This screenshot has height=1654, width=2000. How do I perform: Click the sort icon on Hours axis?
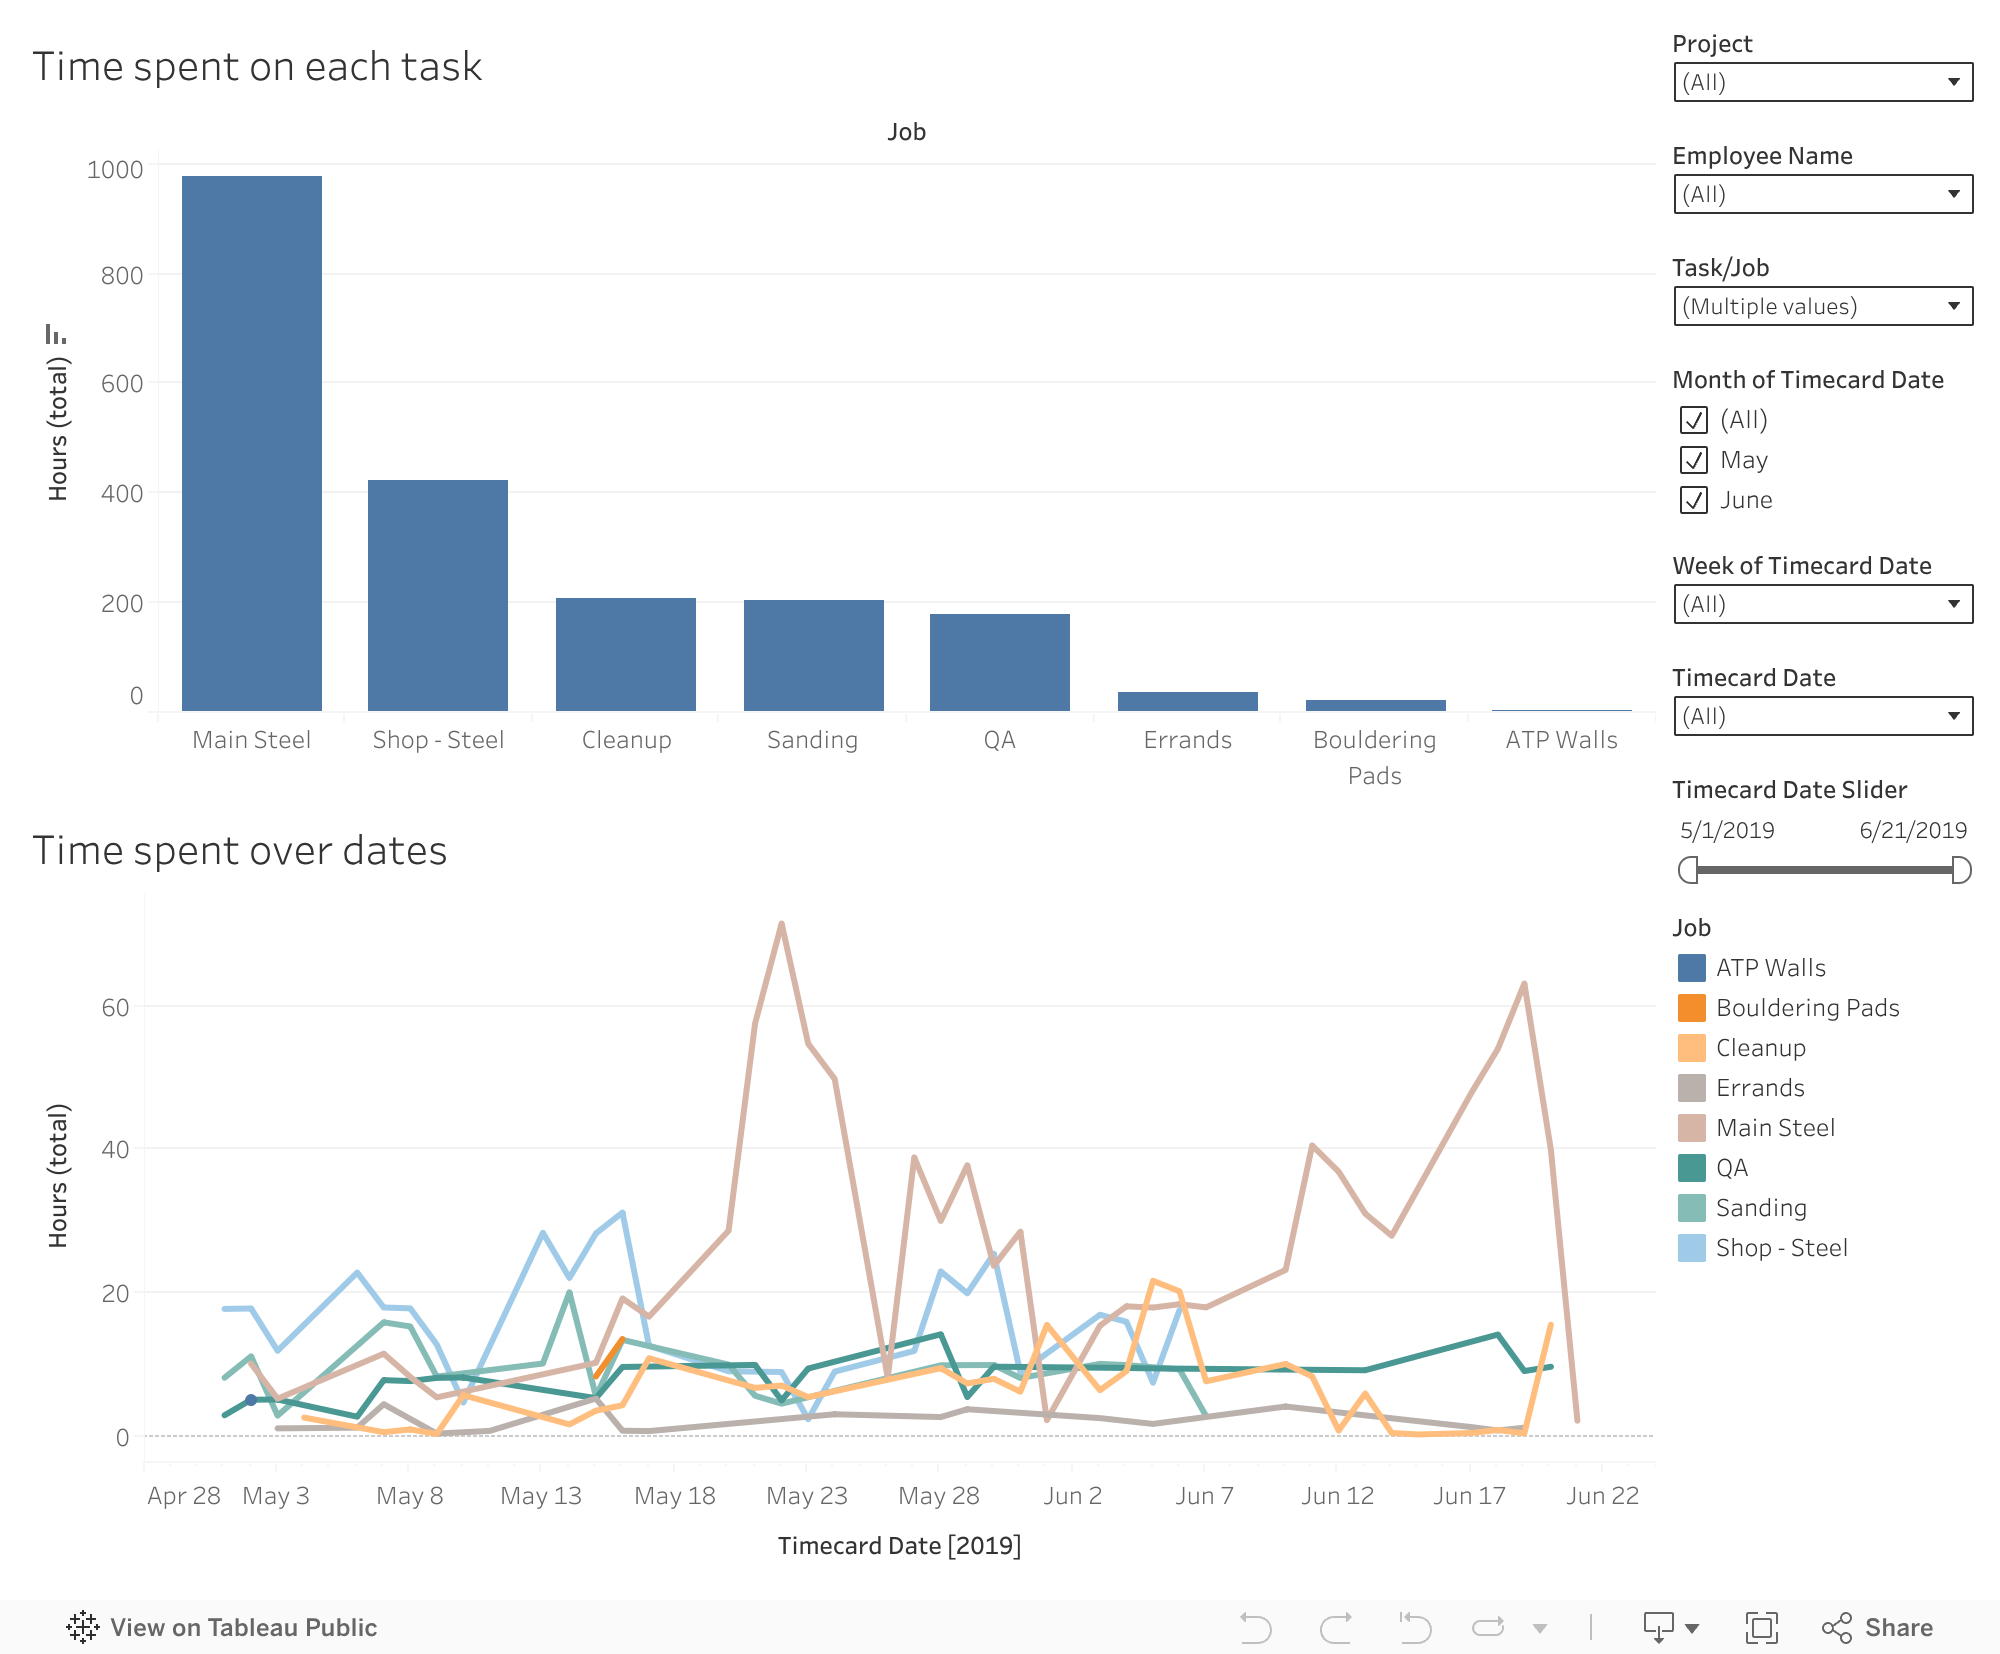coord(56,334)
